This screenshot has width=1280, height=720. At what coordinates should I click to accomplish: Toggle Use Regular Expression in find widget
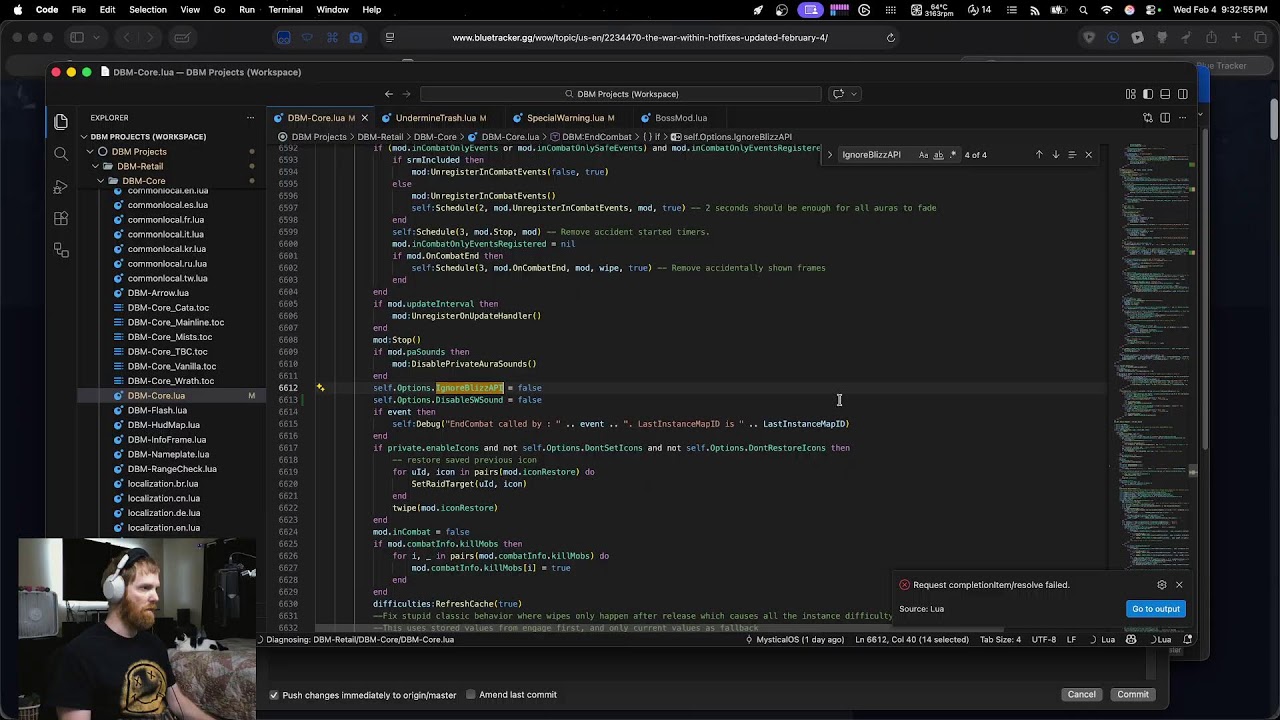(953, 155)
